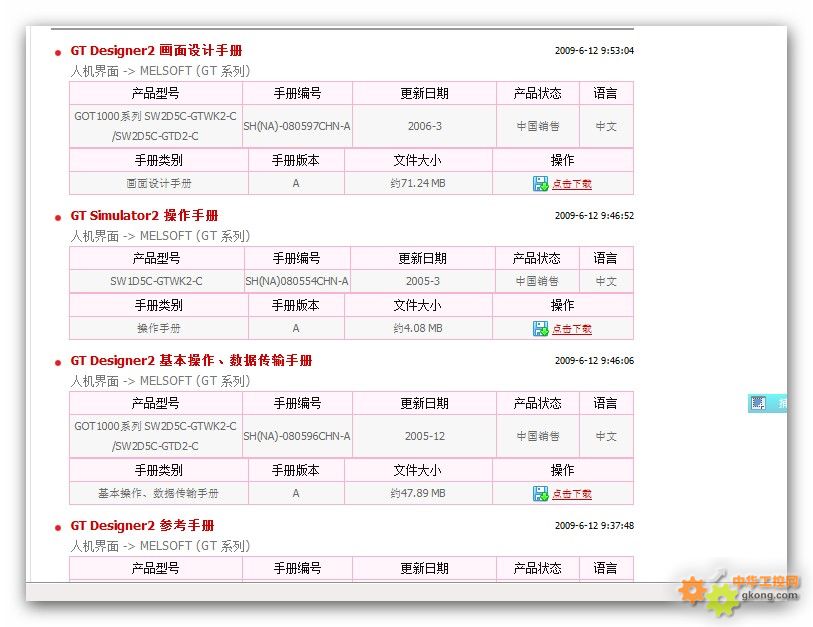The image size is (813, 627).
Task: Open GT Designer2 基本操作、数据传输手册 title link
Action: pos(191,361)
